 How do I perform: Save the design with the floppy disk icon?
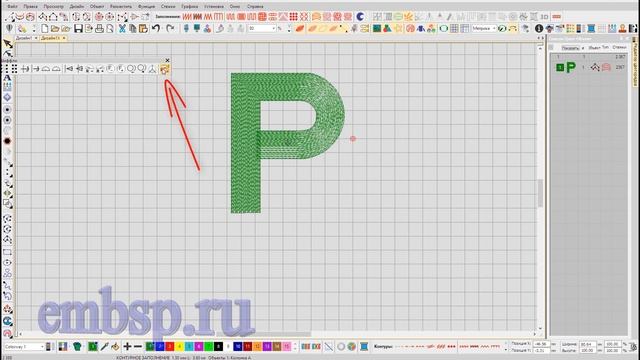pos(78,28)
